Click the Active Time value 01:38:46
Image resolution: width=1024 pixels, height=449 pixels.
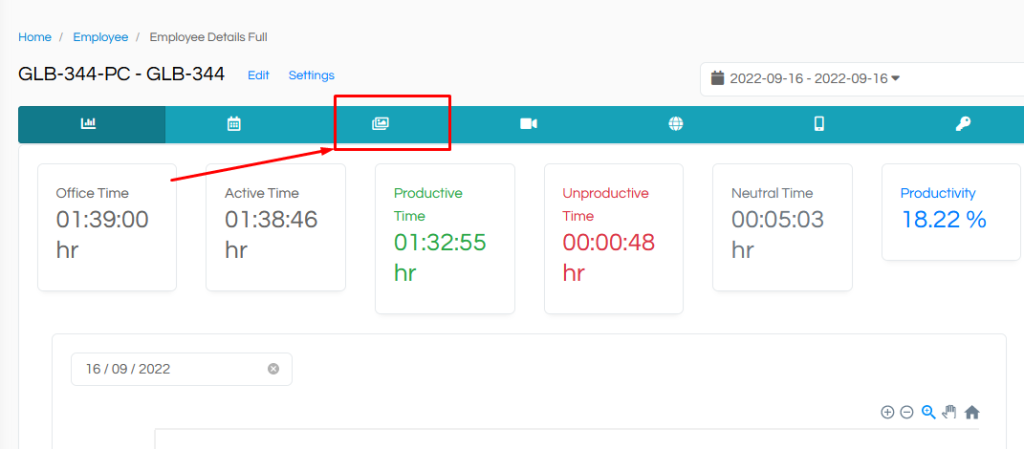(271, 220)
